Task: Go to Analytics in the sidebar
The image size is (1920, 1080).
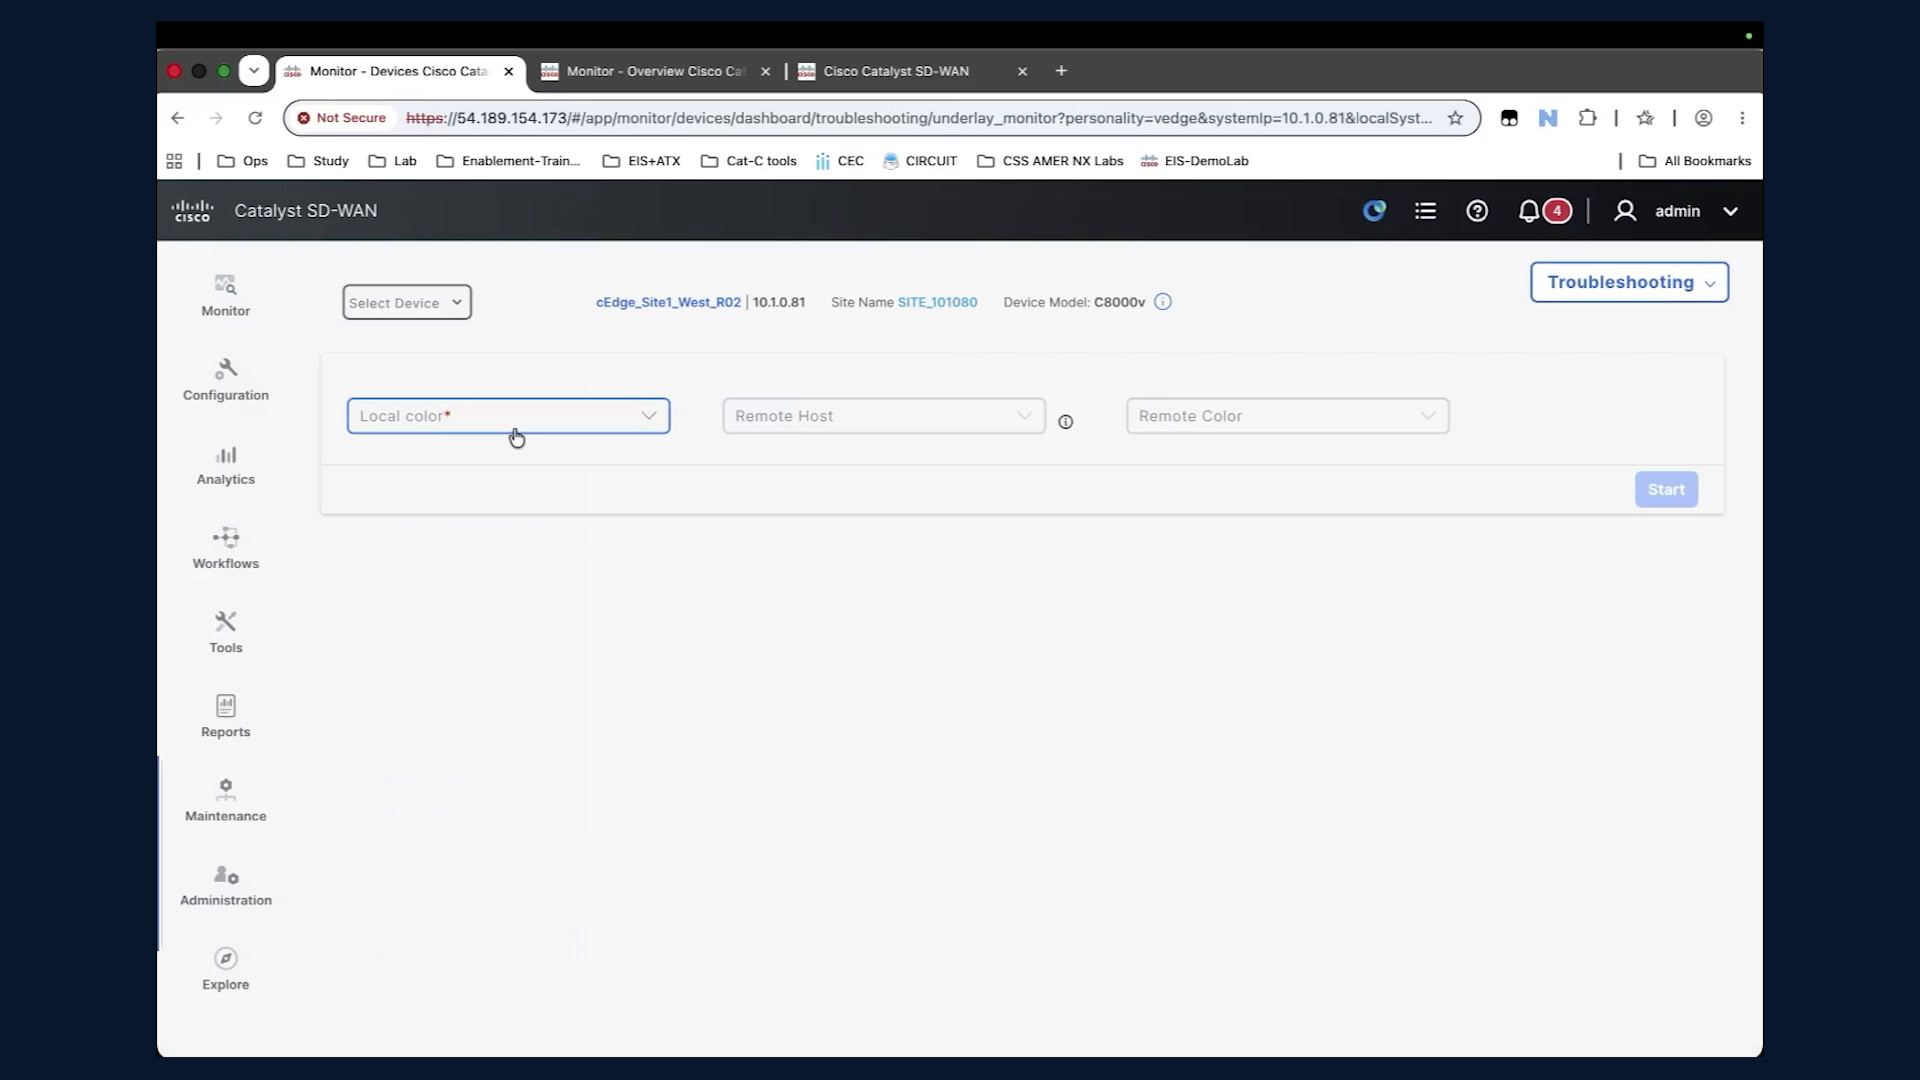Action: [225, 465]
